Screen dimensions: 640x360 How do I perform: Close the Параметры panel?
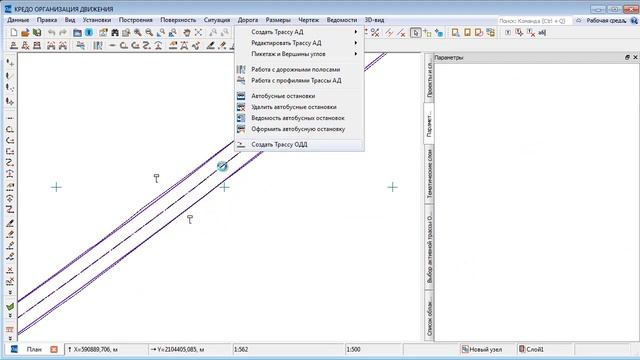635,58
